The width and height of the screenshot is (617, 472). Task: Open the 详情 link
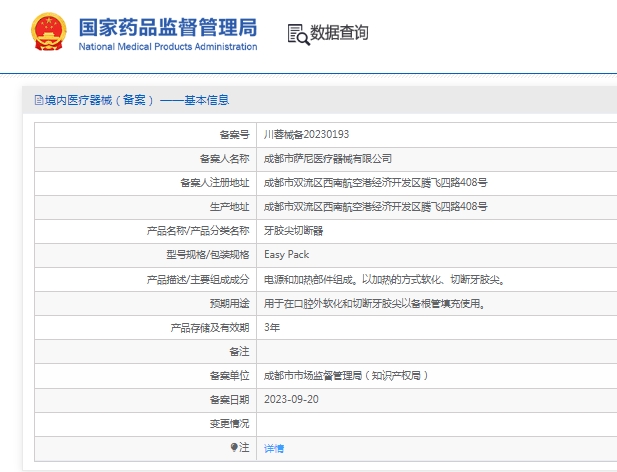(274, 448)
